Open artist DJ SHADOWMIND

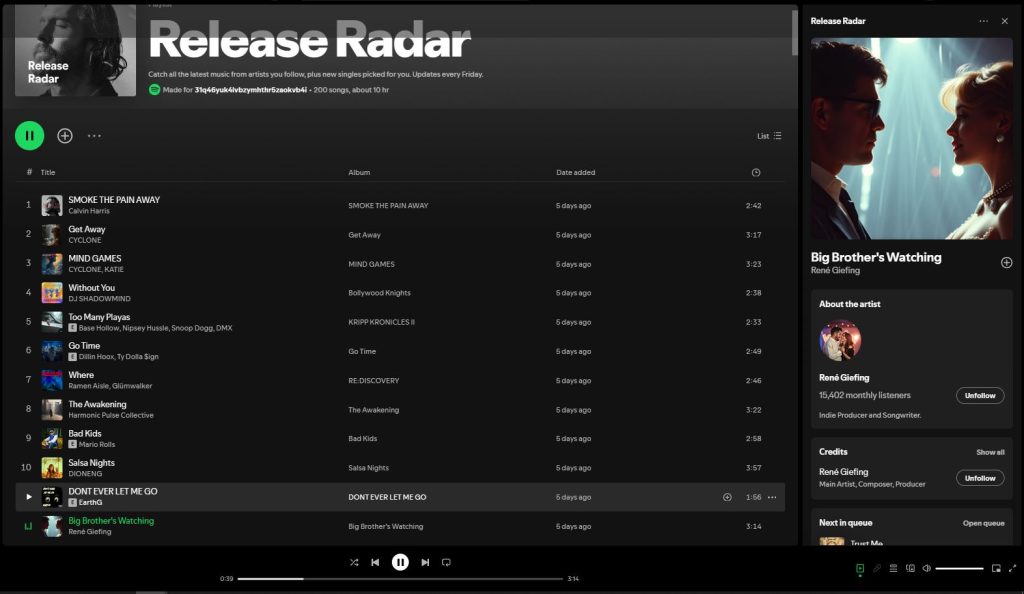pos(99,299)
